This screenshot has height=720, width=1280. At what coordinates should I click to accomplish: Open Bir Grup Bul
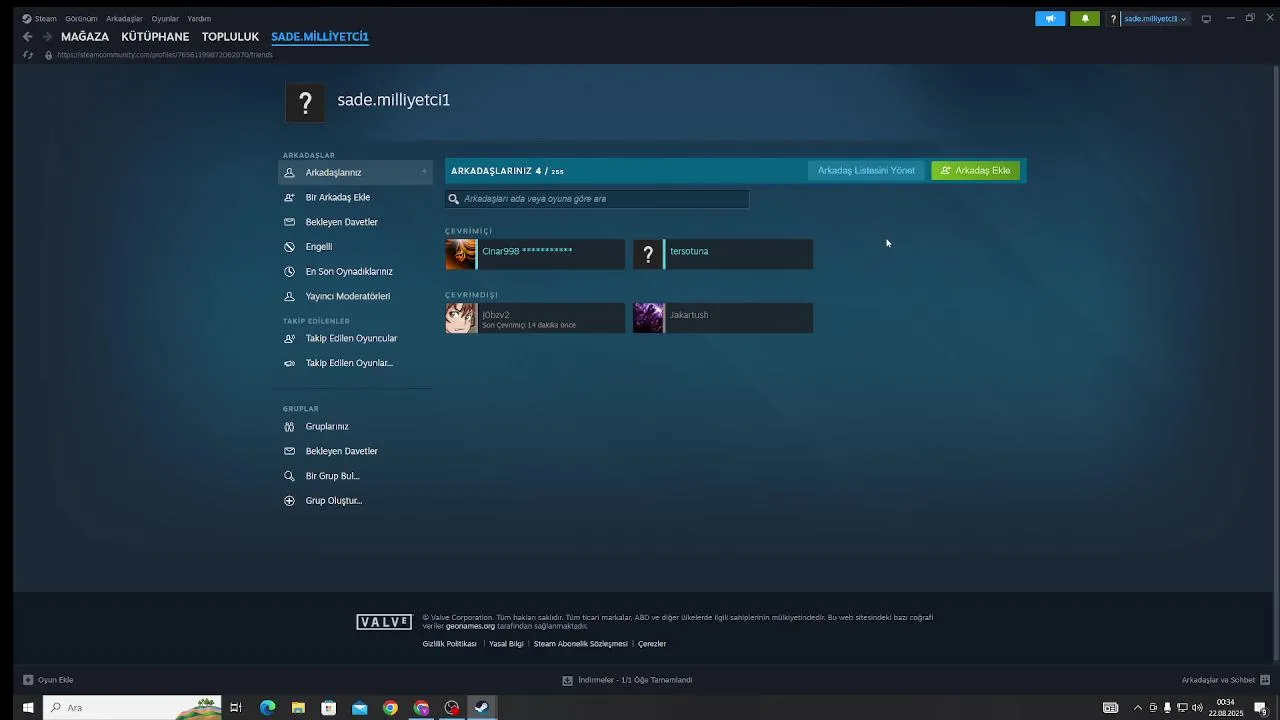tap(355, 476)
